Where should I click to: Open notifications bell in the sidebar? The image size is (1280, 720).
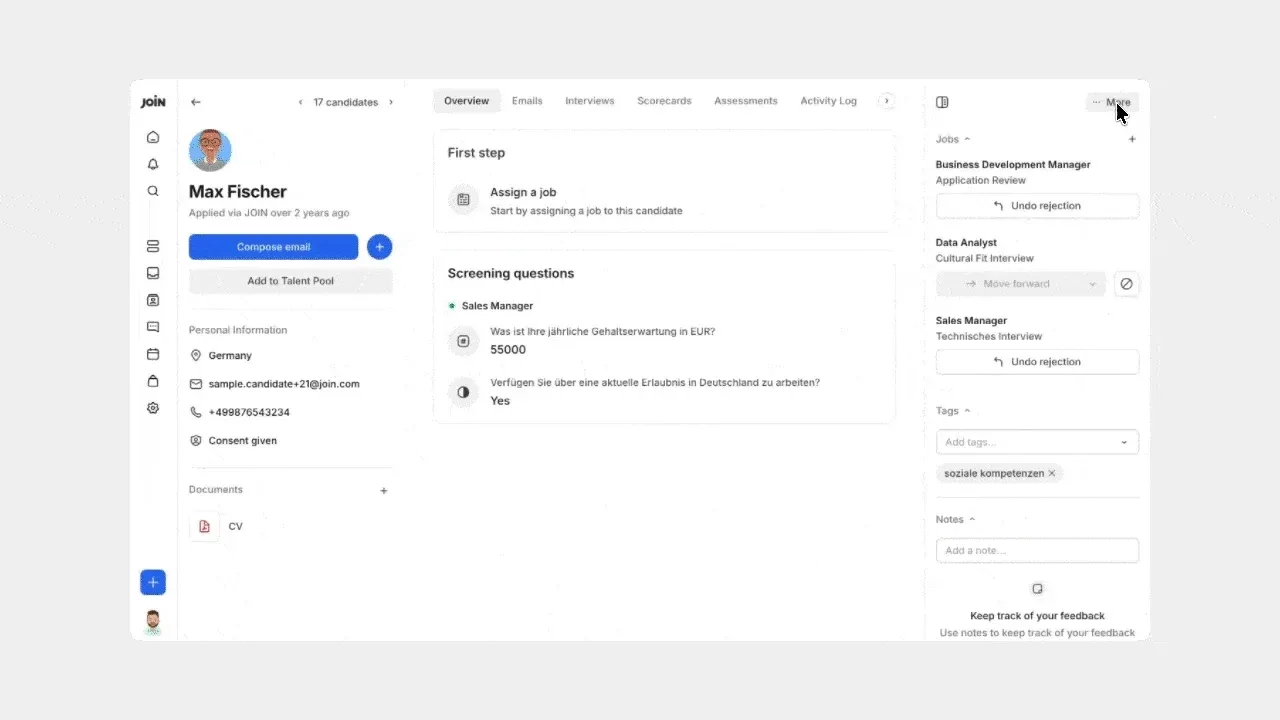point(153,164)
